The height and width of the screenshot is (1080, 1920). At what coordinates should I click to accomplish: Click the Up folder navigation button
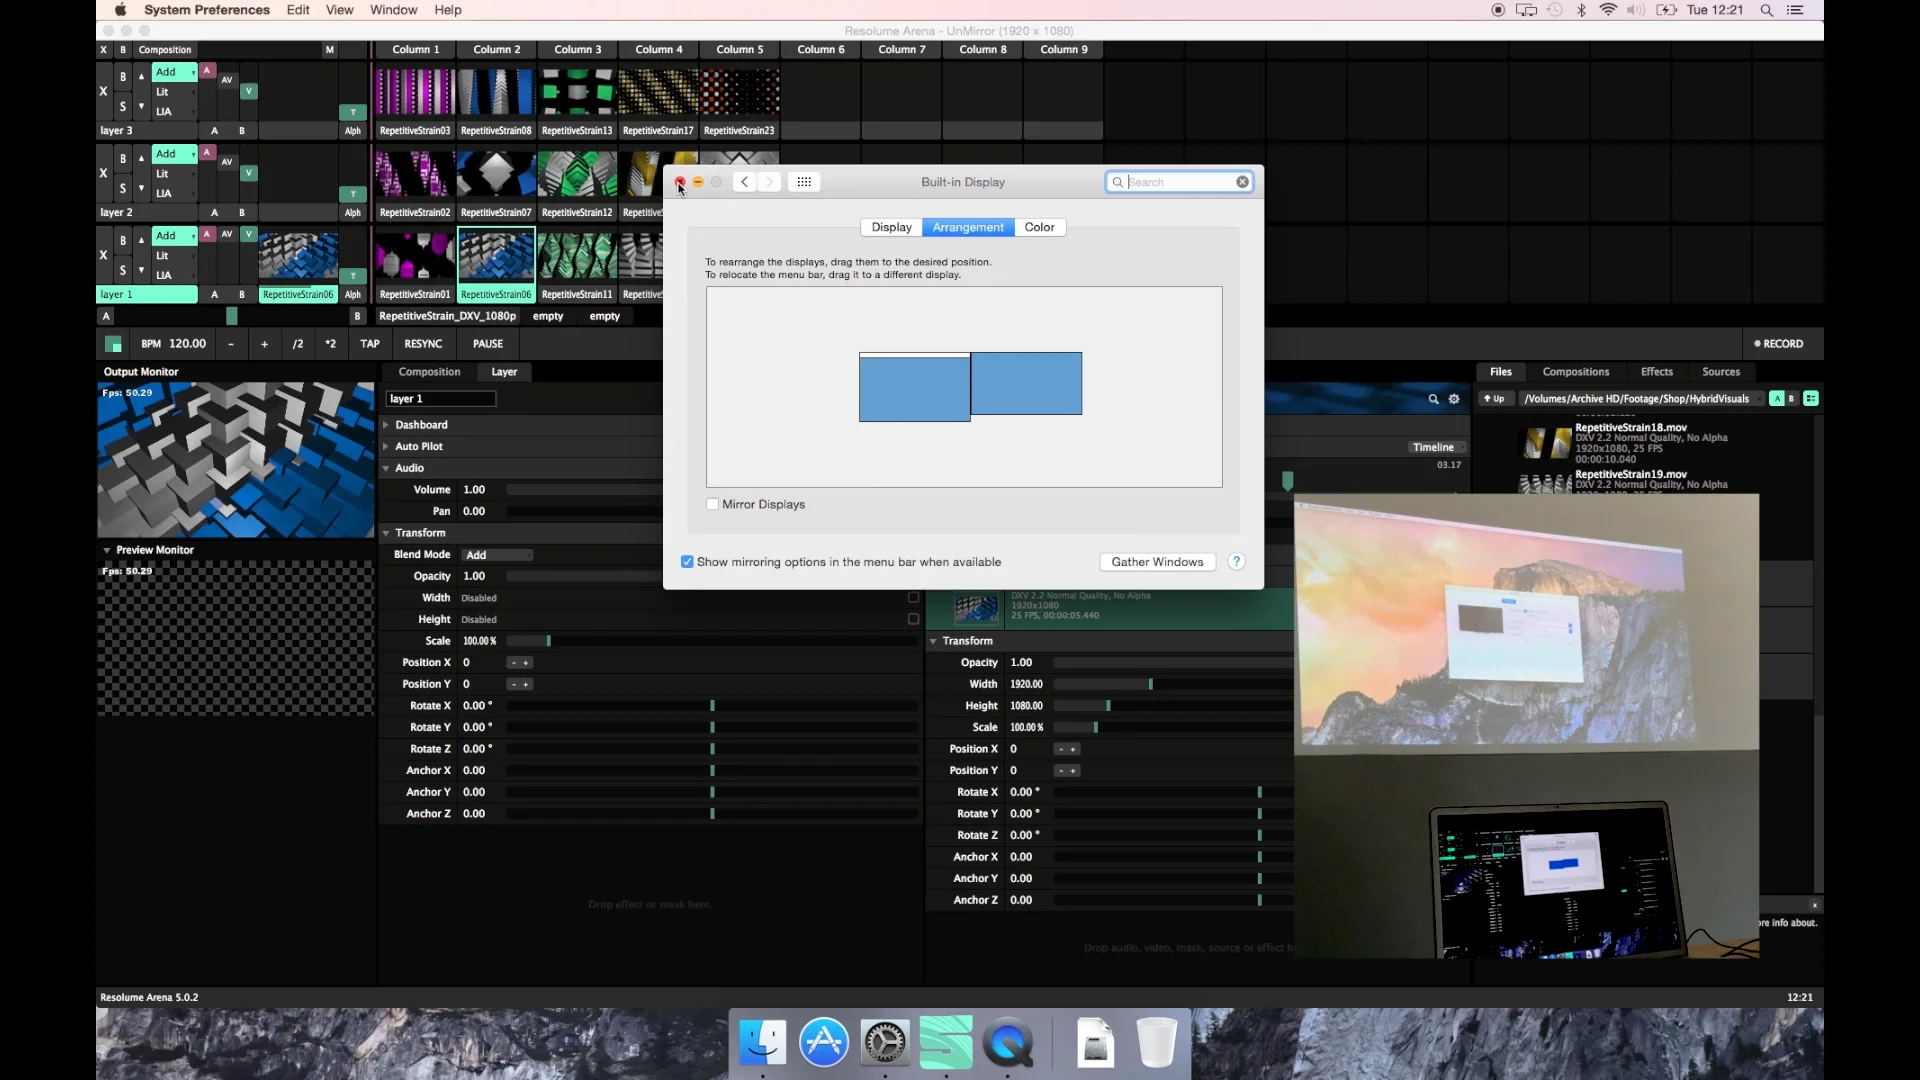[1494, 399]
